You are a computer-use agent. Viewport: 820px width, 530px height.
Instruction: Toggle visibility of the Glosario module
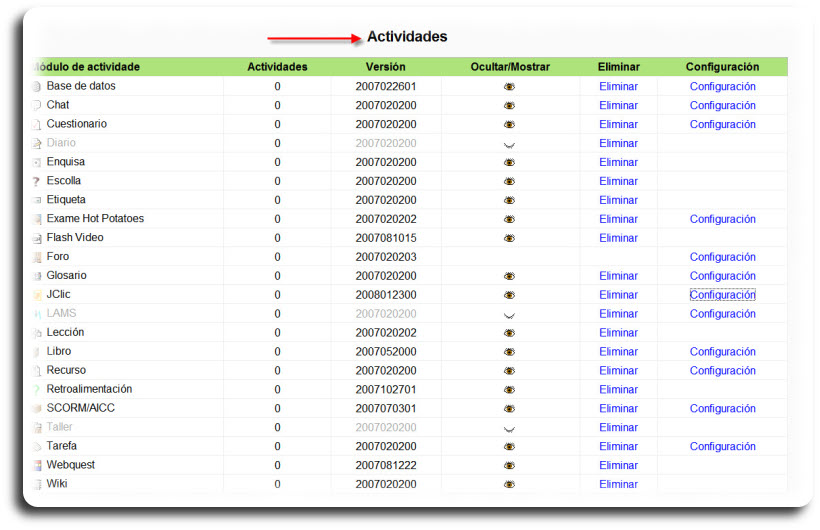pos(509,276)
